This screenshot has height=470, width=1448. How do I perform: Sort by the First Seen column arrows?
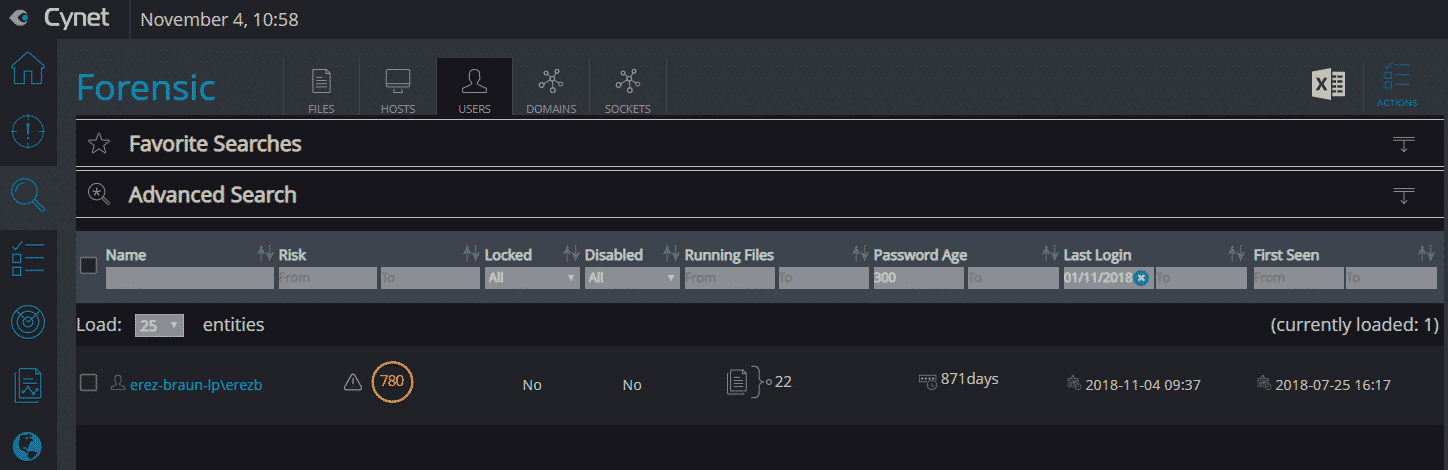click(x=1426, y=254)
